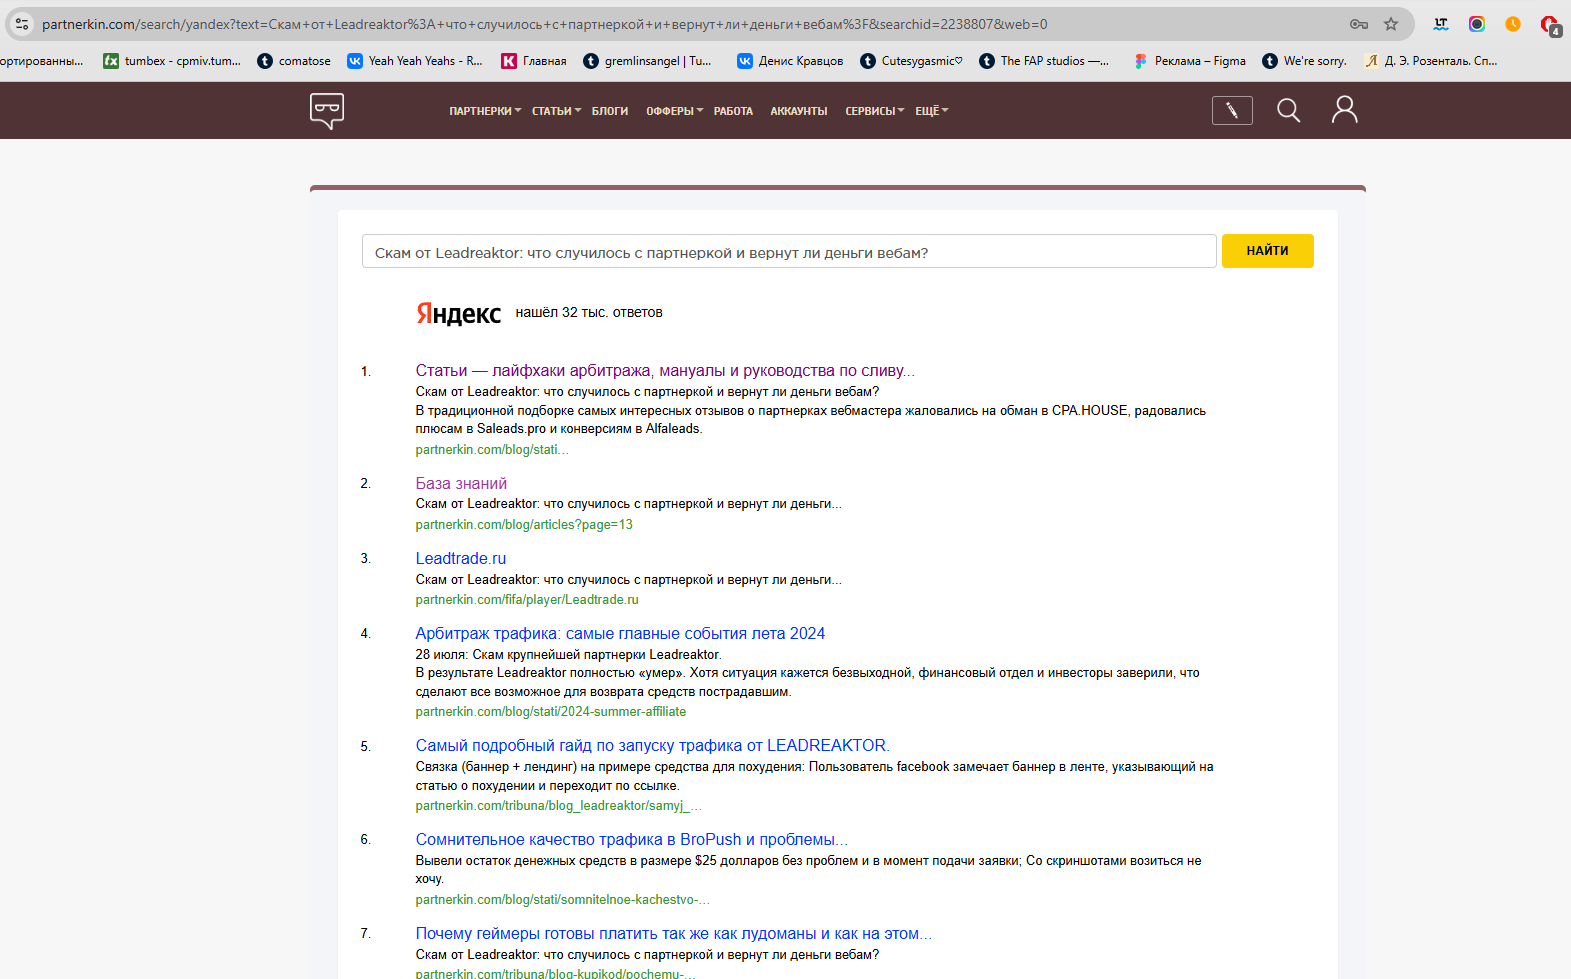Go to the БЛОГИ menu item

click(610, 111)
